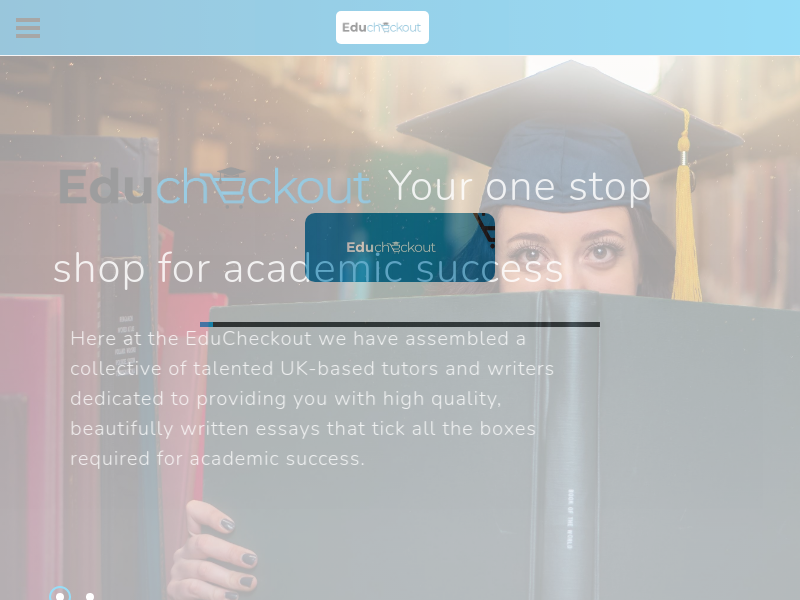Click the blue loading overlay's EduCheckout logo
The height and width of the screenshot is (600, 800).
(x=391, y=247)
